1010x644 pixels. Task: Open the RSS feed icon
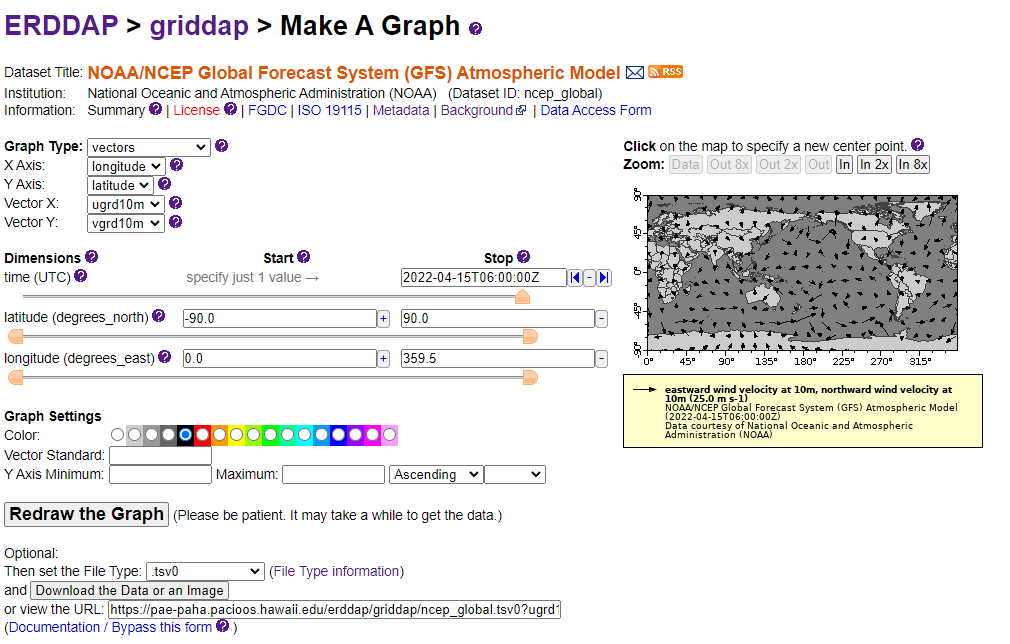coord(665,71)
